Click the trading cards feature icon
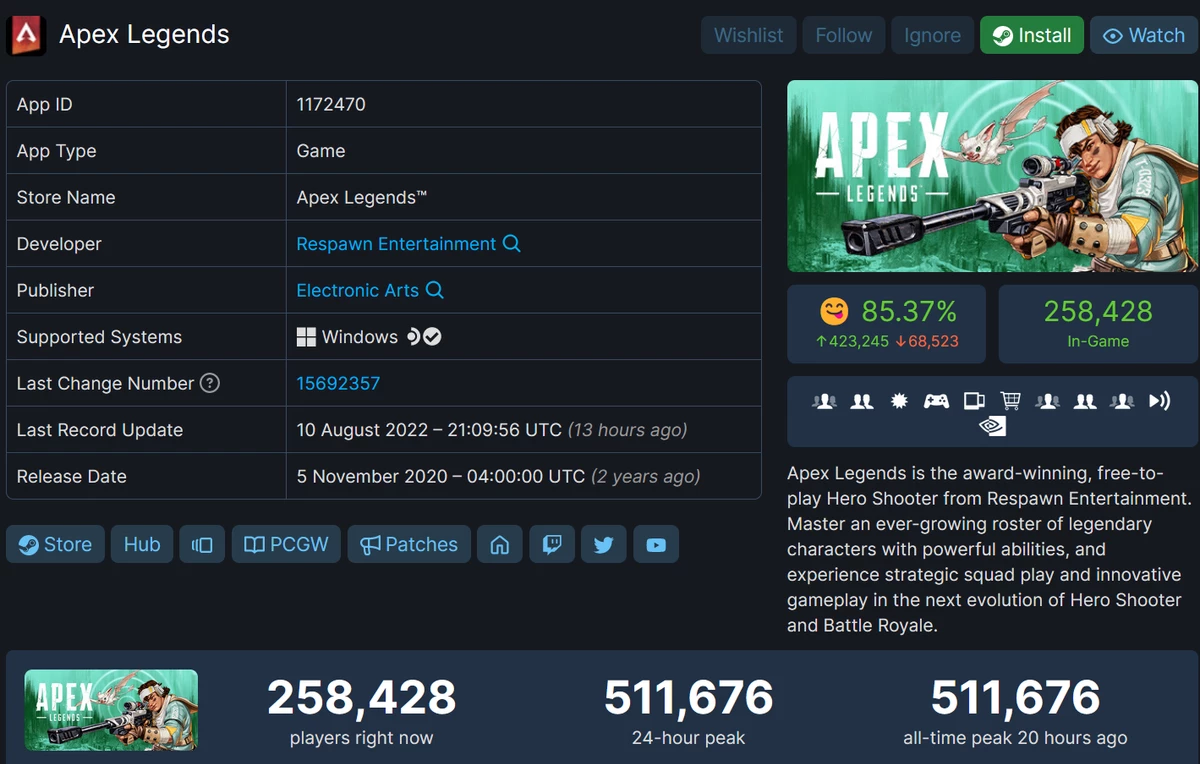 coord(974,401)
